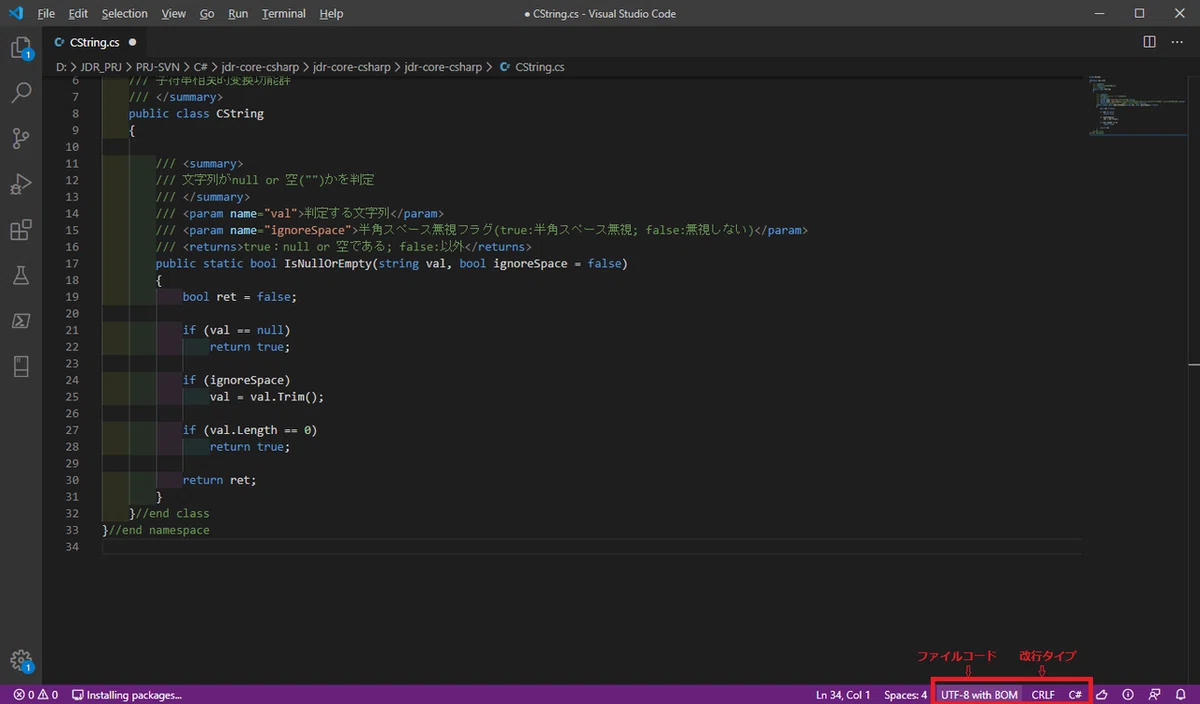Split the editor to the right

[x=1150, y=42]
